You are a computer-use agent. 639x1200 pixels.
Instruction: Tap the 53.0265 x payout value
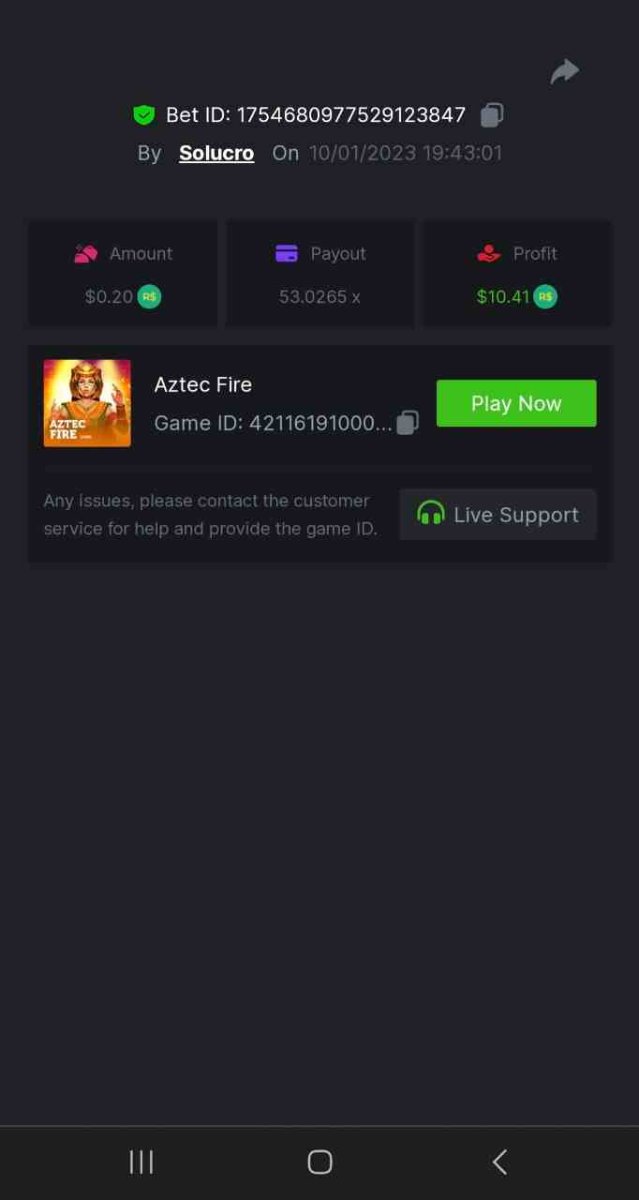pos(319,296)
